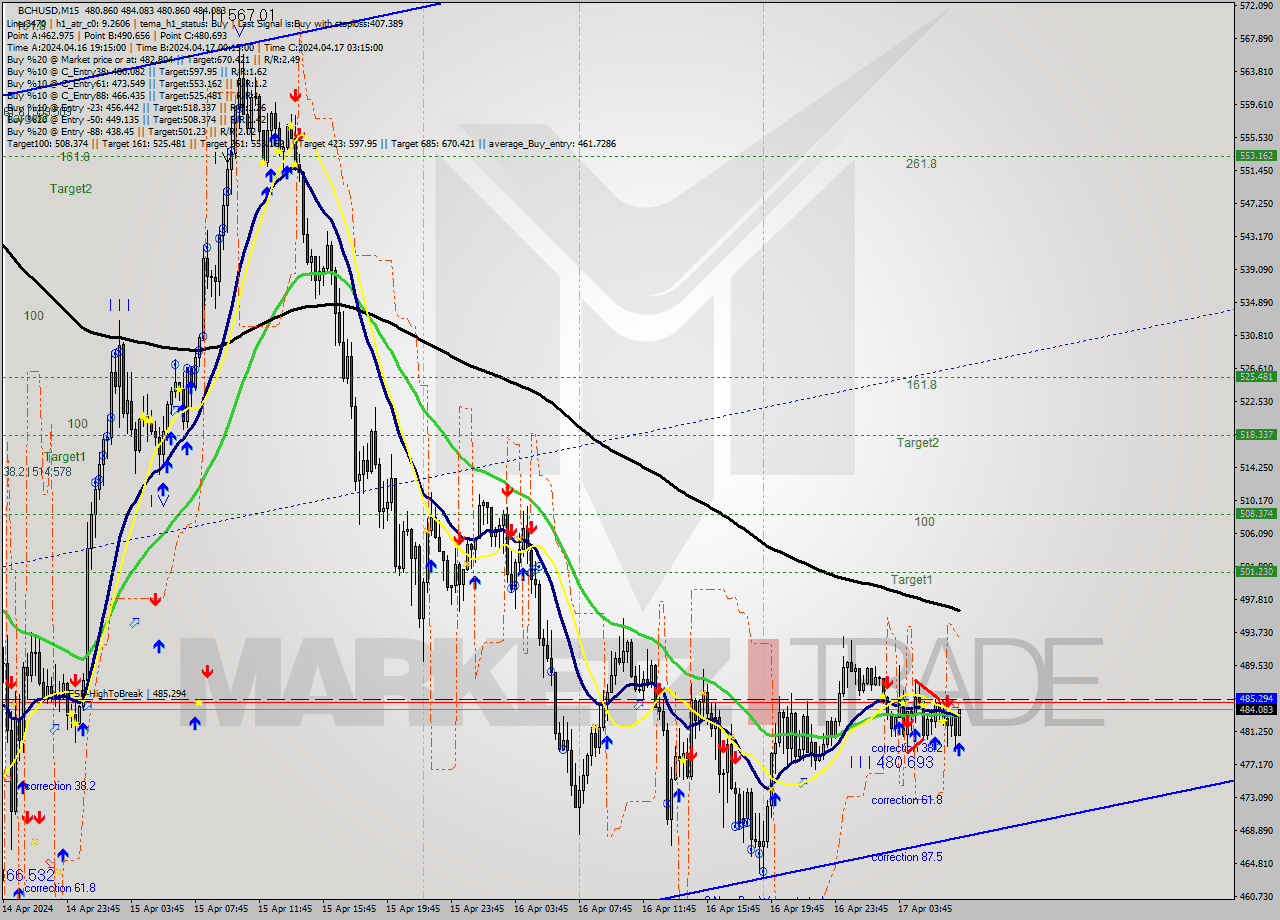Click the 510.170 price axis label

pos(1256,500)
